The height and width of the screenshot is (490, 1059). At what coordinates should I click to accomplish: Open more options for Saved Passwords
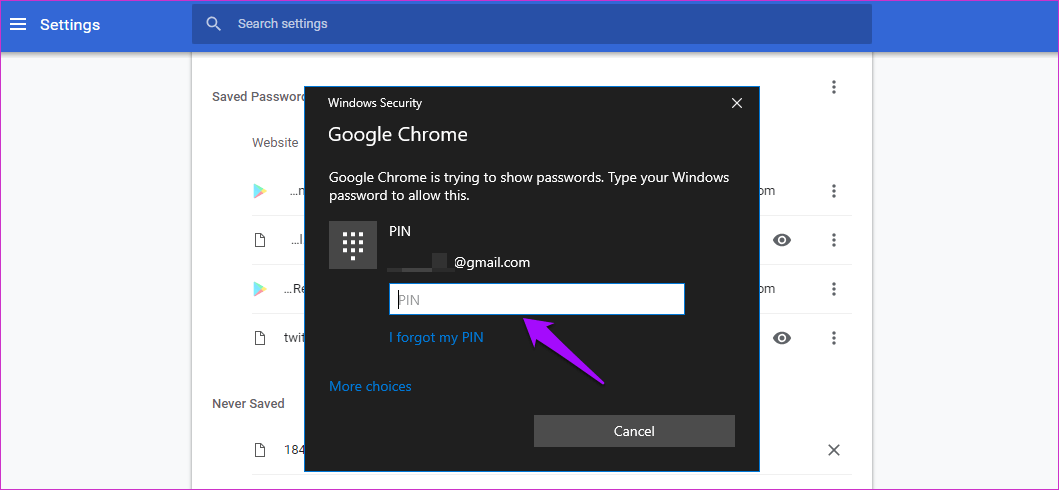[834, 86]
